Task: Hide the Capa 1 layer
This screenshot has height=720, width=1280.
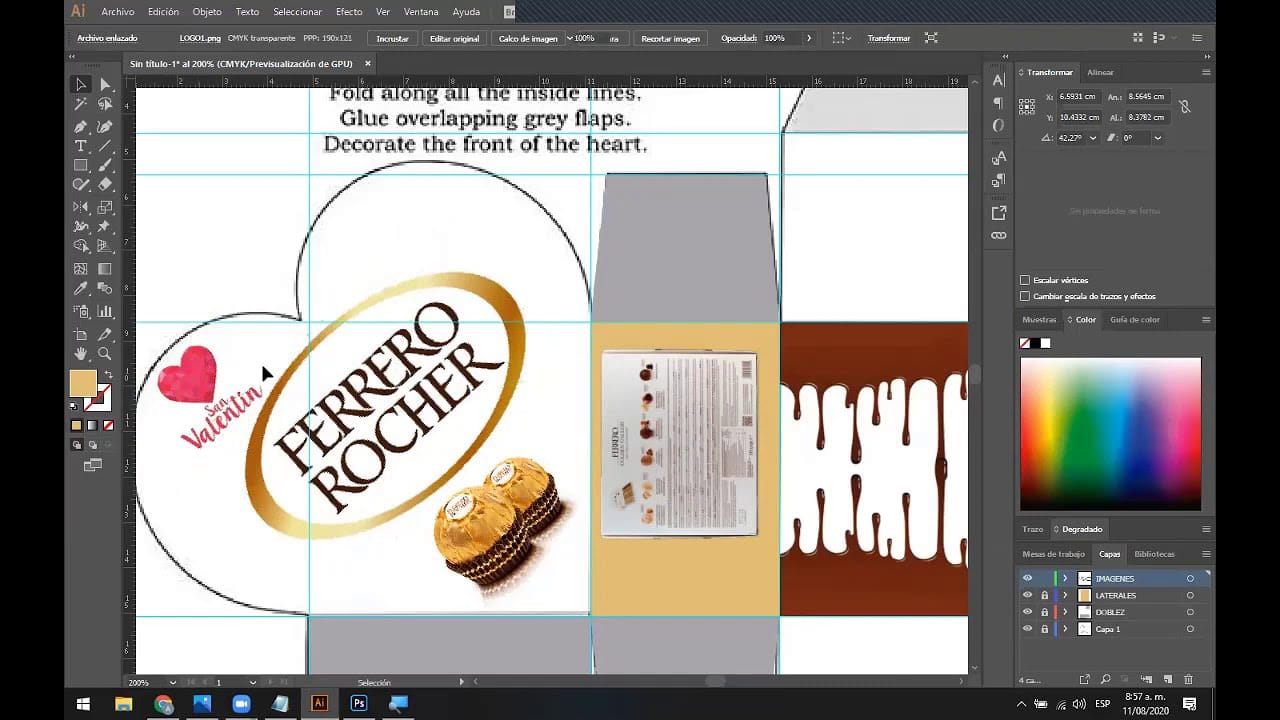Action: (1027, 629)
